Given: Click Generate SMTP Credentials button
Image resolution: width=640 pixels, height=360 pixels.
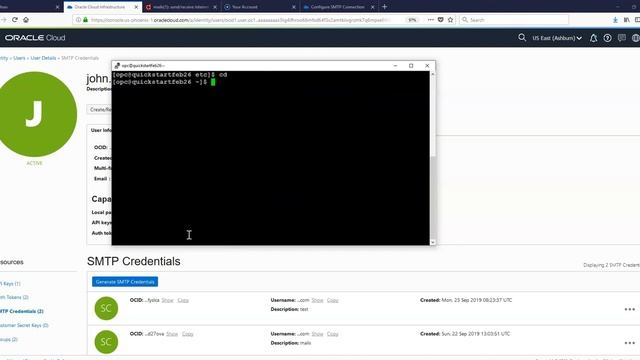Looking at the screenshot, I should click(x=125, y=282).
